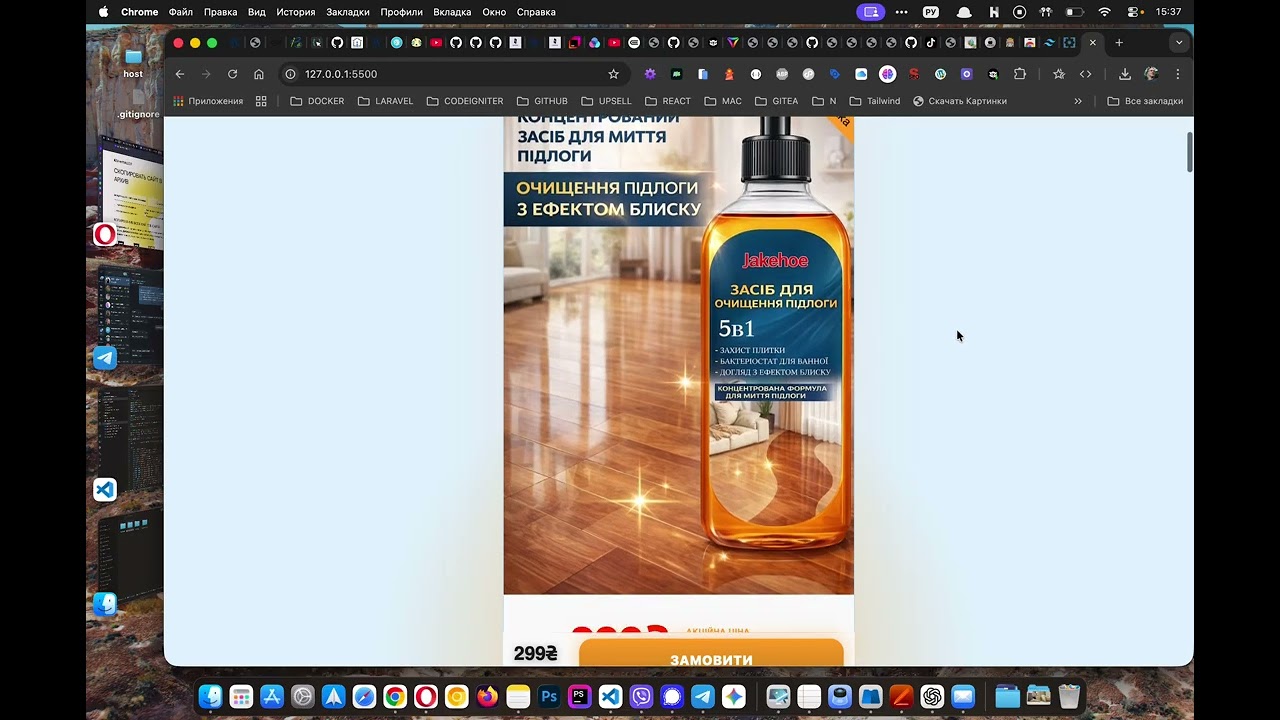Image resolution: width=1280 pixels, height=720 pixels.
Task: Open the host folder on the desktop
Action: pos(133,62)
